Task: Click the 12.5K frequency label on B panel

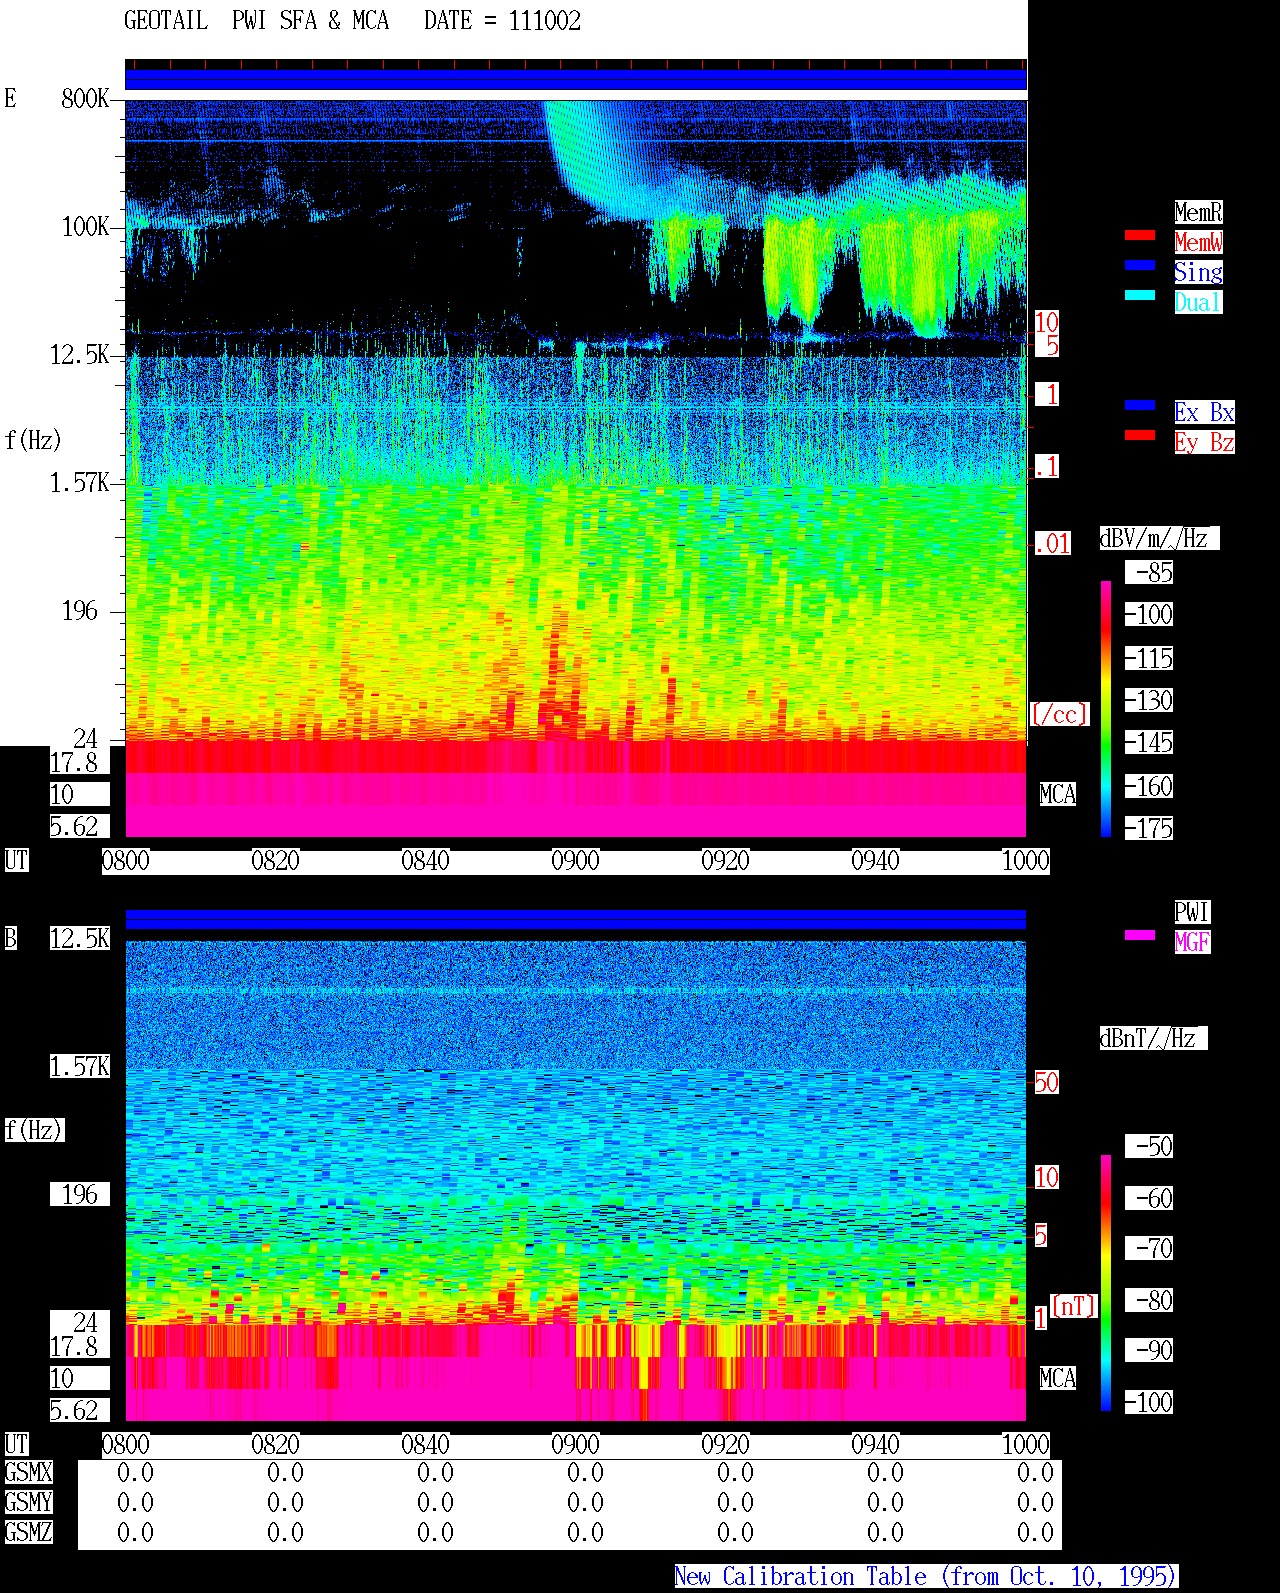Action: pos(79,939)
